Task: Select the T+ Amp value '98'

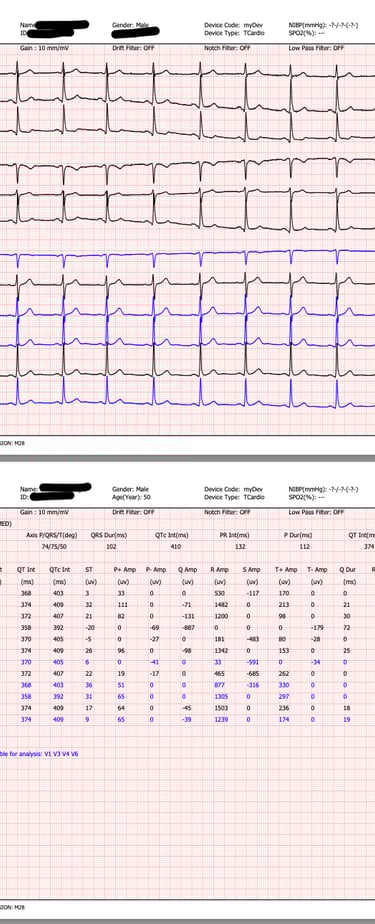Action: coord(283,615)
